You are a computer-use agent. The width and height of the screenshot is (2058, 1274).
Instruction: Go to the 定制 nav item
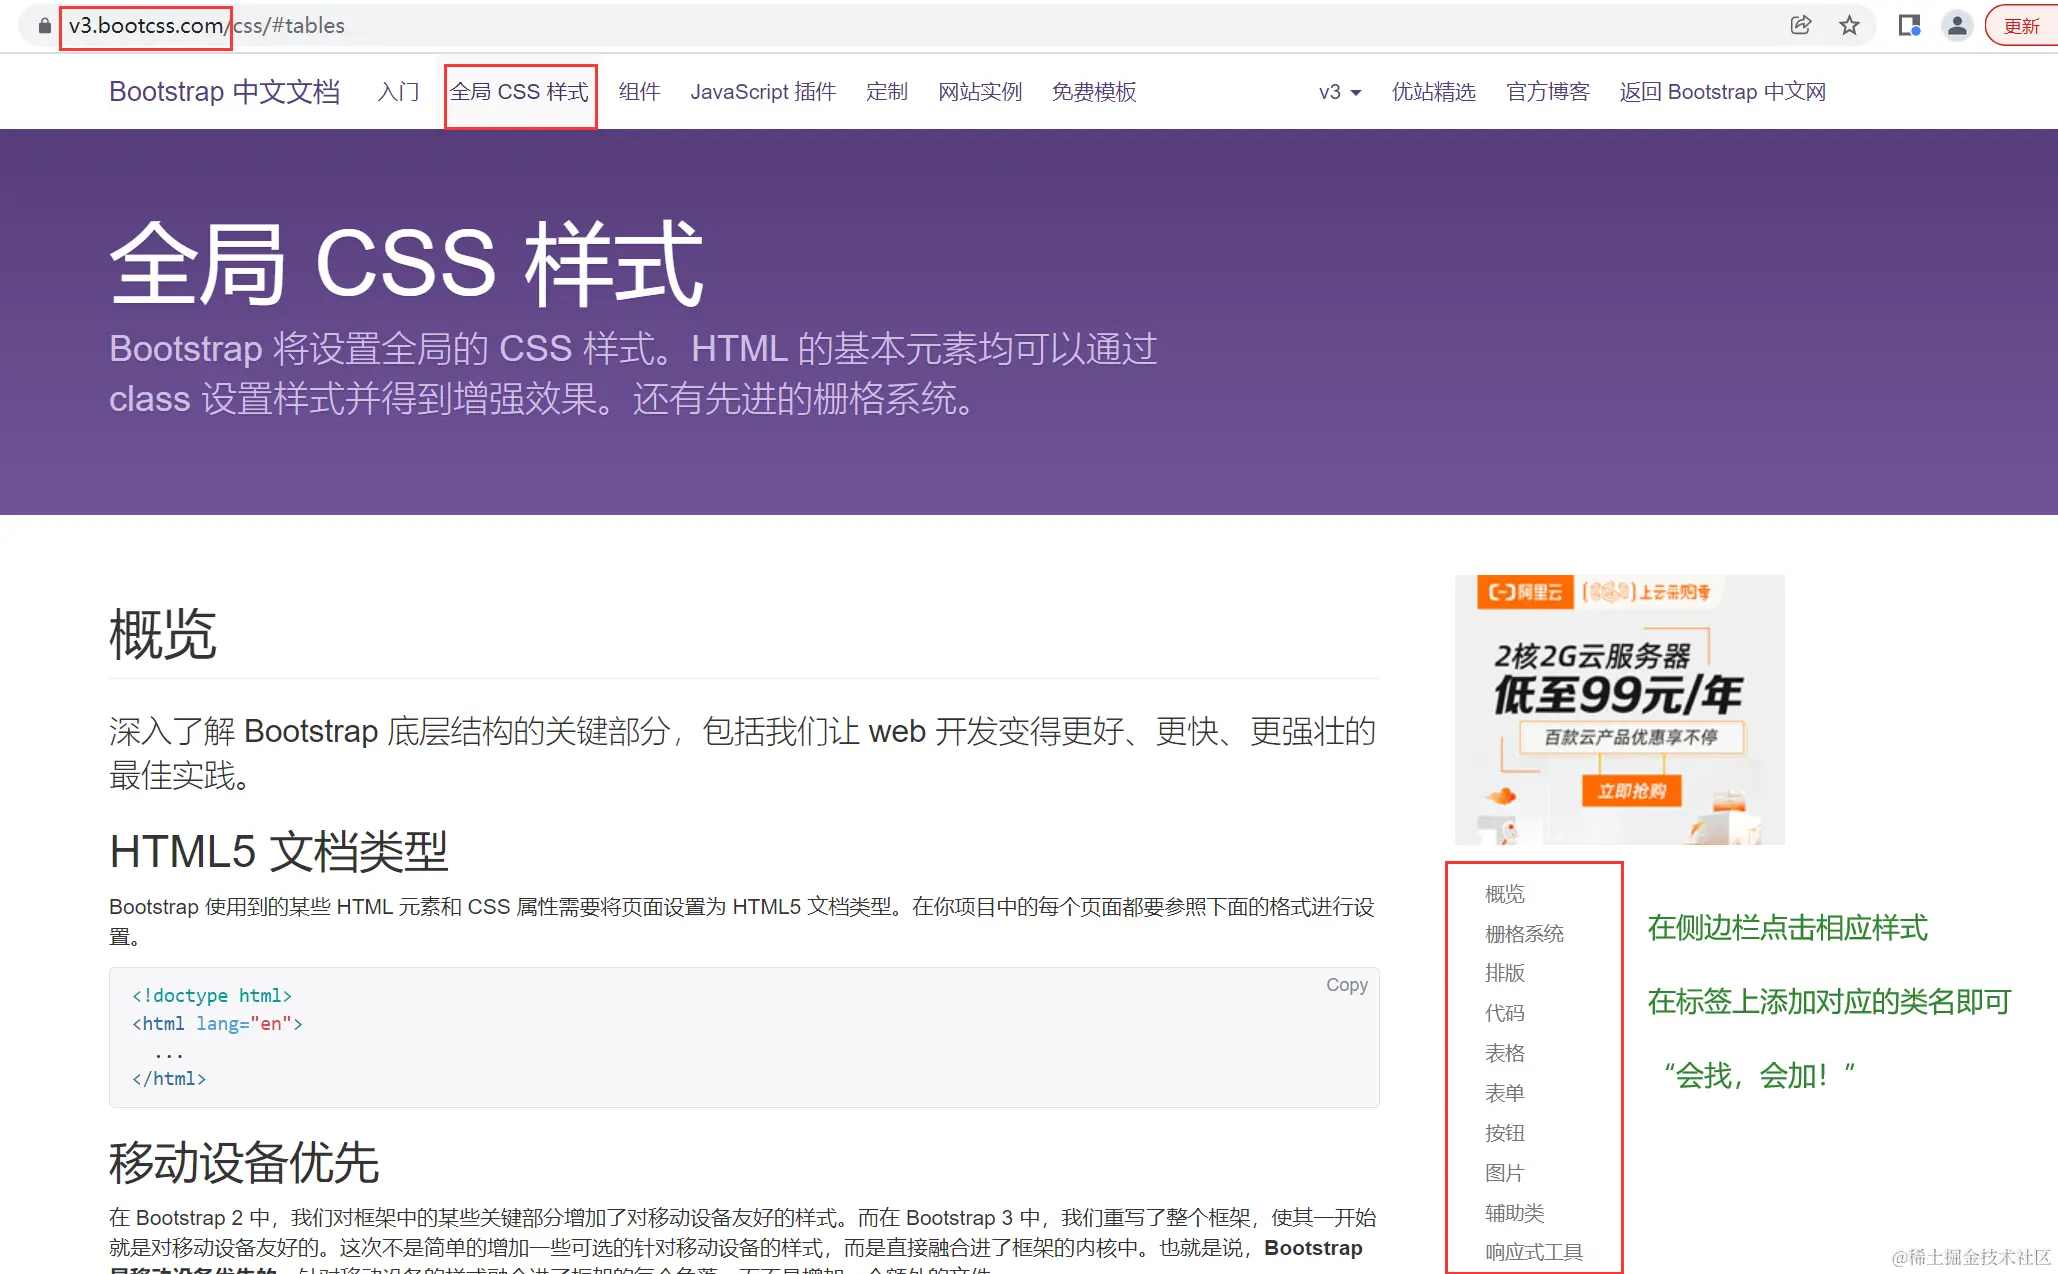pyautogui.click(x=886, y=92)
